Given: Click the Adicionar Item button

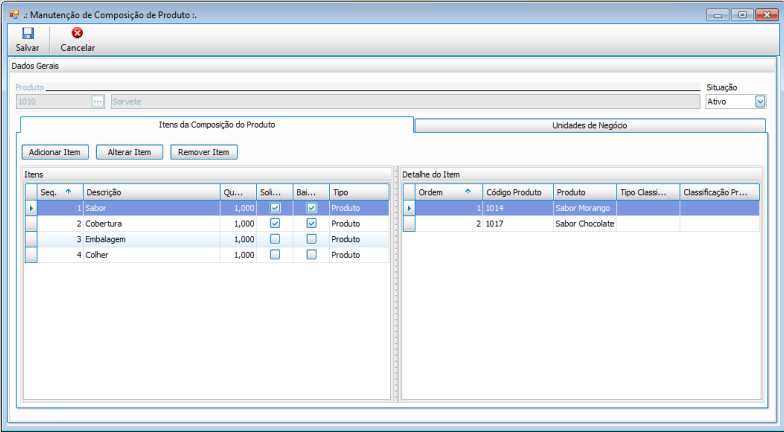Looking at the screenshot, I should 55,152.
